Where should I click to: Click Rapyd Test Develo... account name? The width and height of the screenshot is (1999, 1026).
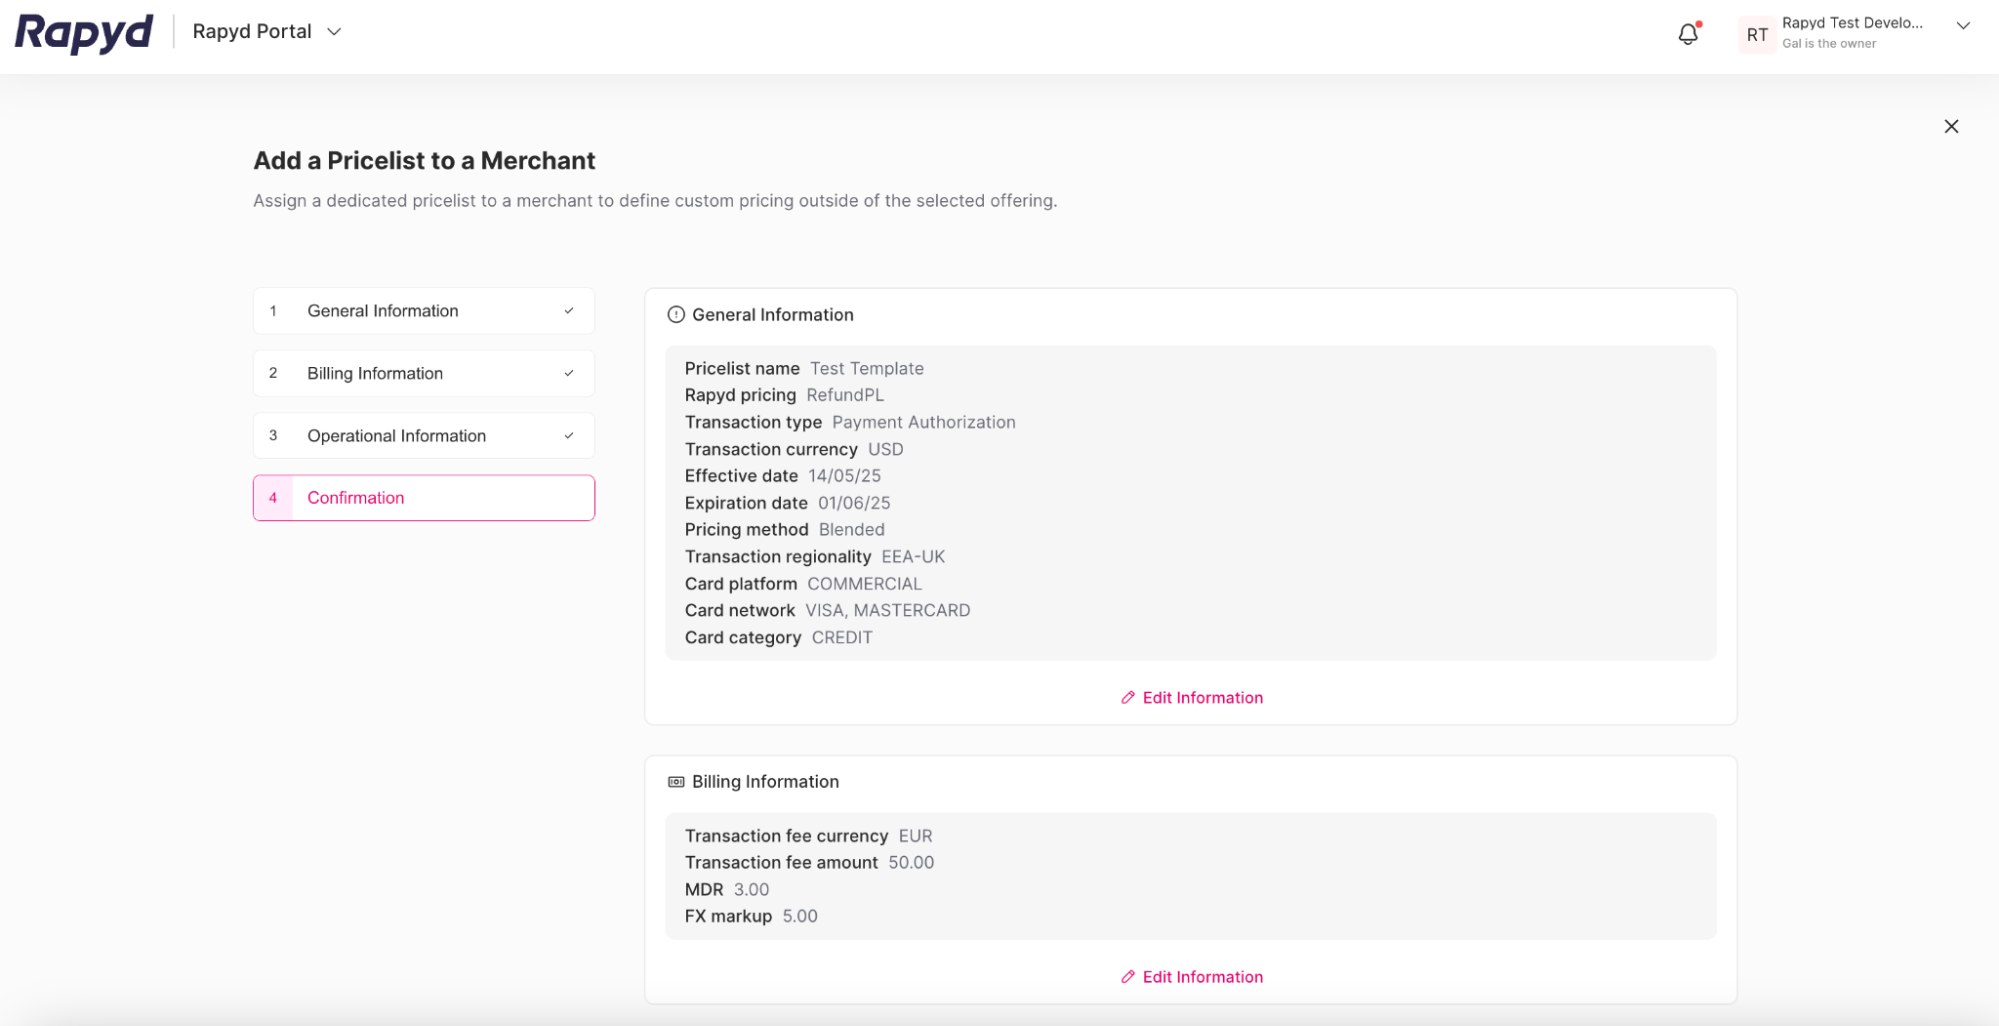(x=1852, y=23)
